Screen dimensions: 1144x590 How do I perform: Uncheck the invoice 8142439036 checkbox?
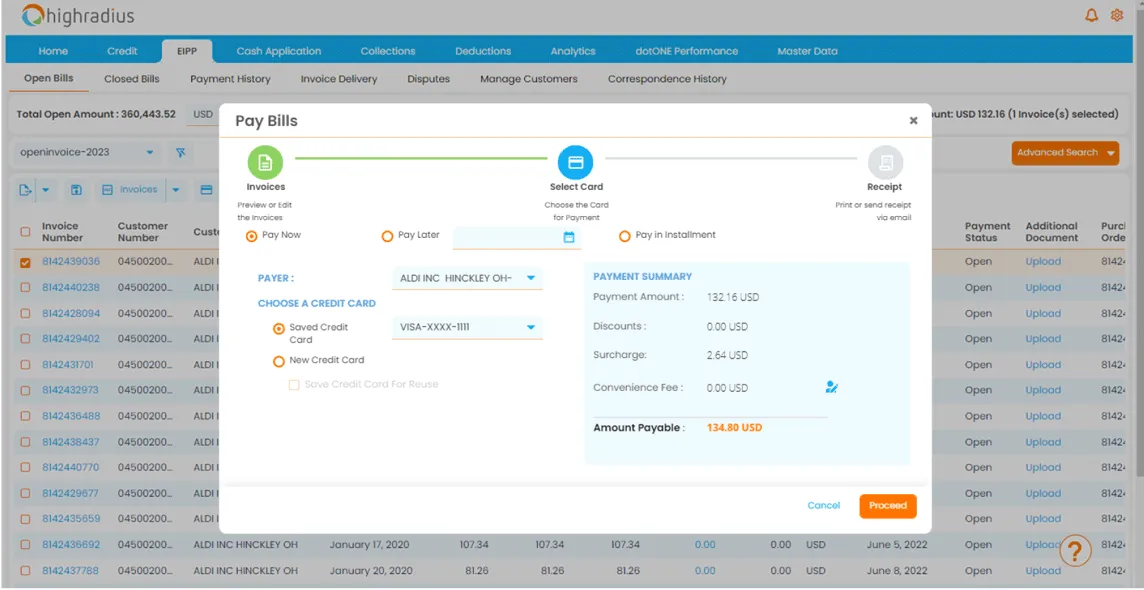[x=26, y=262]
